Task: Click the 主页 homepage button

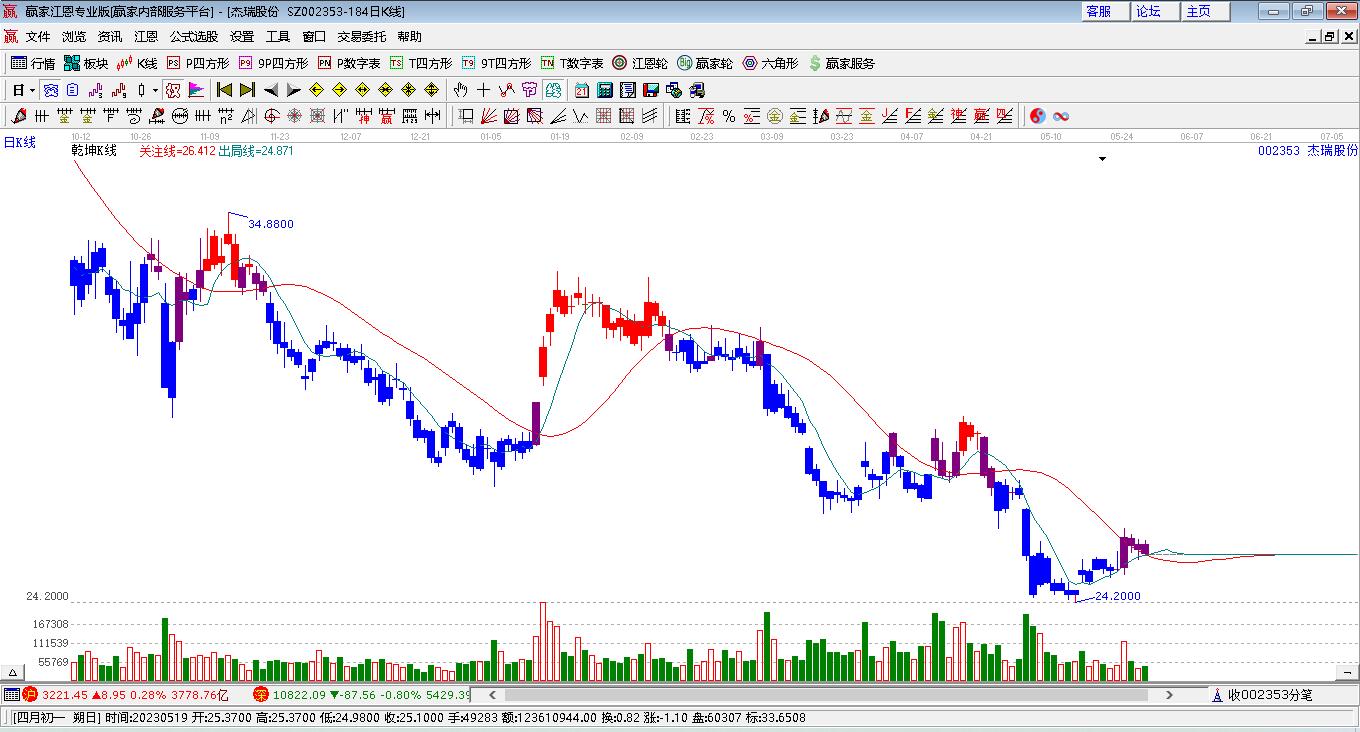Action: point(1205,11)
